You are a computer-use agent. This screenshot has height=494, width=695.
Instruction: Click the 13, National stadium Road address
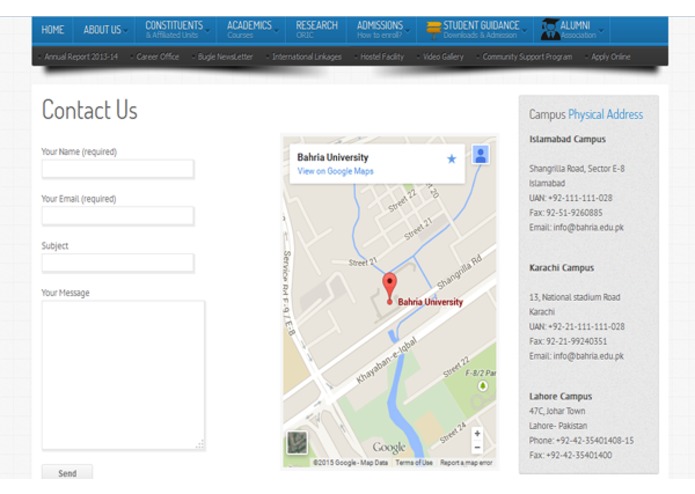(x=574, y=297)
